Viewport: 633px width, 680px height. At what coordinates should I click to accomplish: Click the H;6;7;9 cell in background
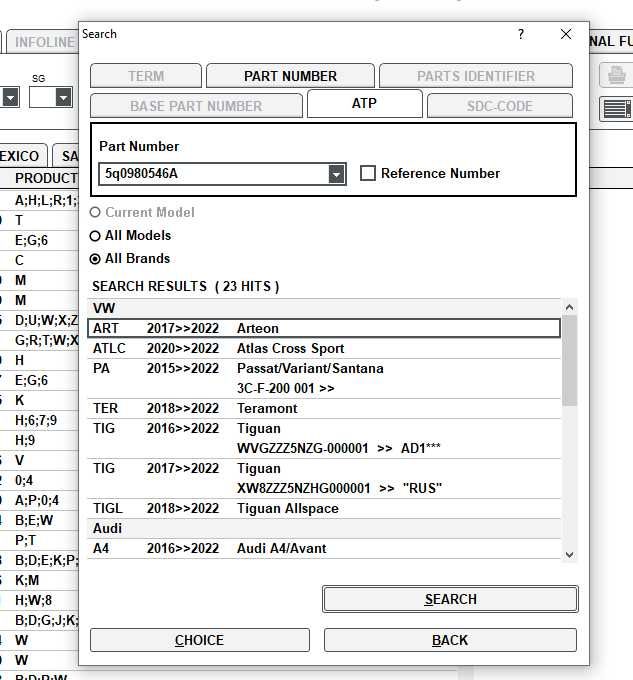(x=36, y=420)
